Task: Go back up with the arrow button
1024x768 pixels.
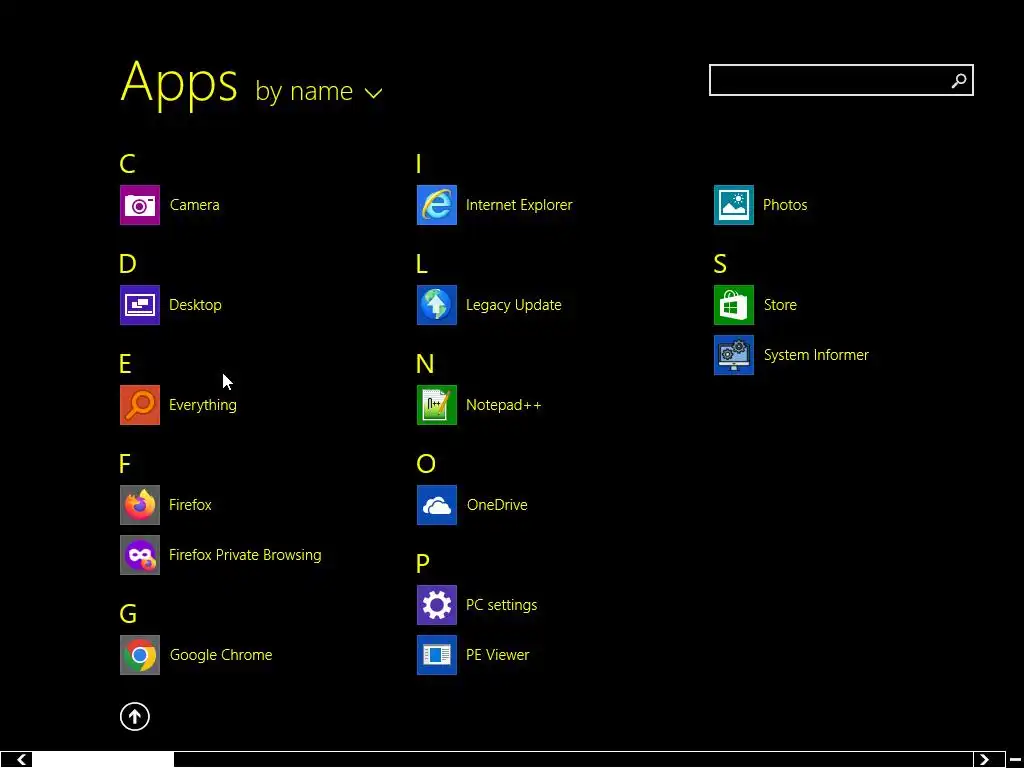Action: tap(135, 716)
